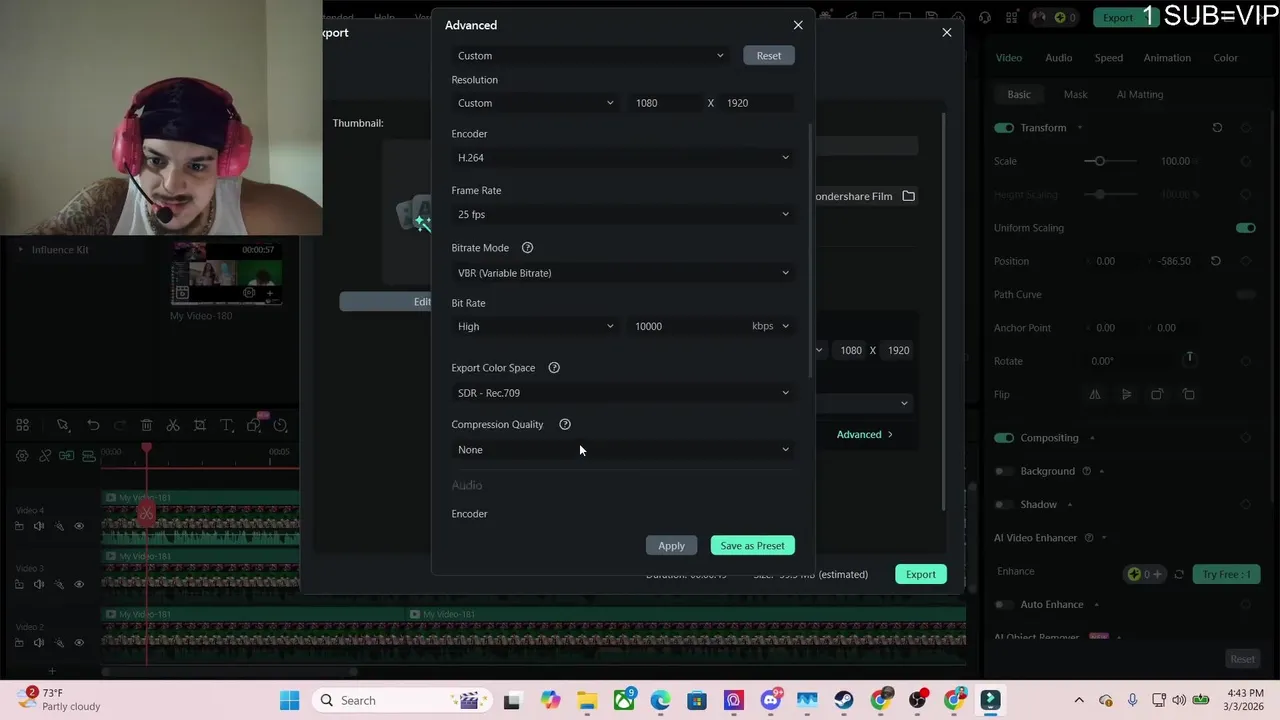Screen dimensions: 1280x720
Task: Mute the Video 3 track
Action: [39, 584]
